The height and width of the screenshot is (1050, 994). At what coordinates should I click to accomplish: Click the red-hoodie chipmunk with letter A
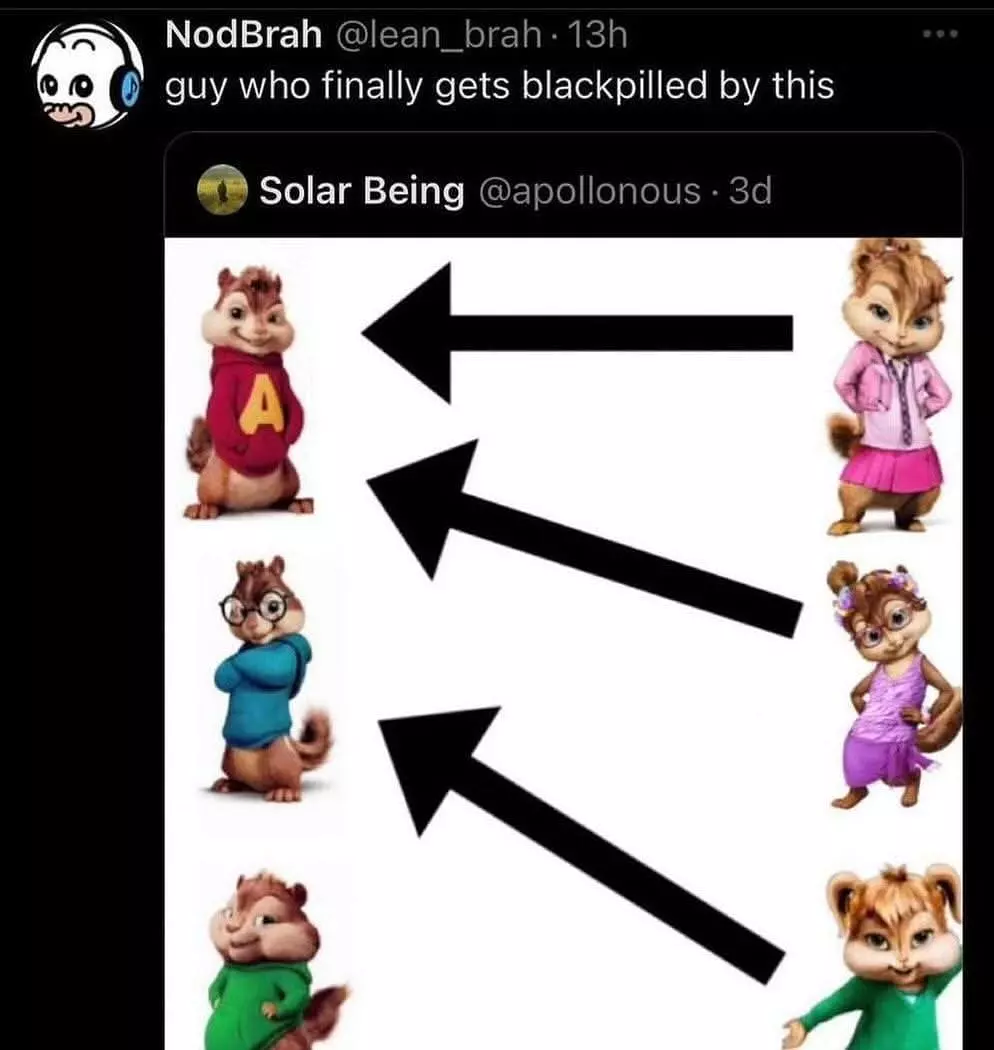247,392
